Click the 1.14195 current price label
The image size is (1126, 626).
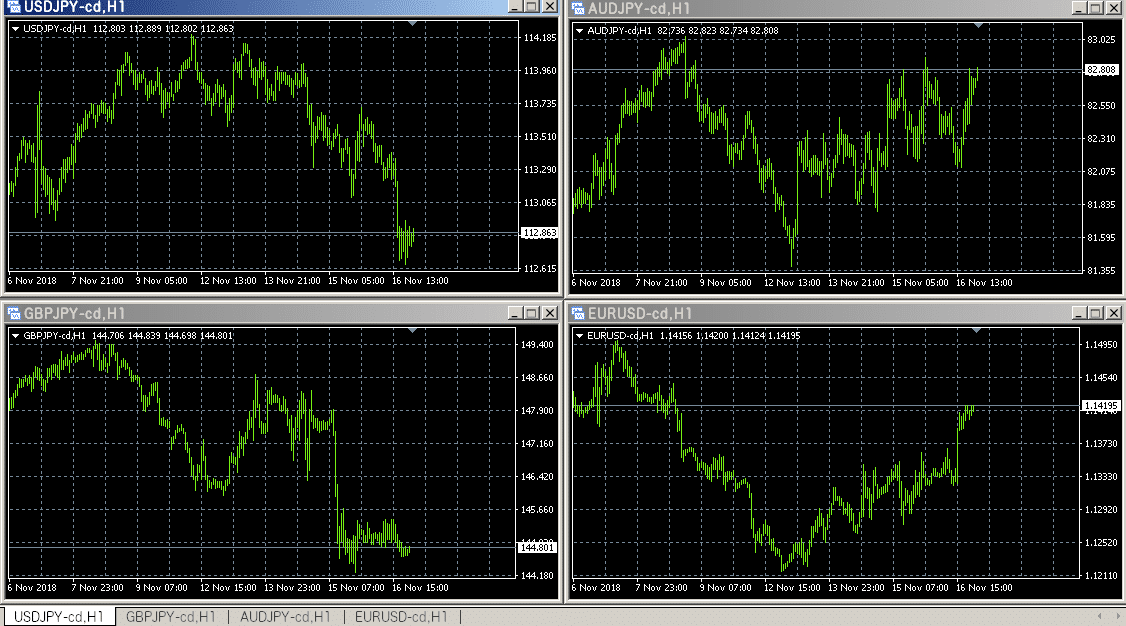(1101, 406)
